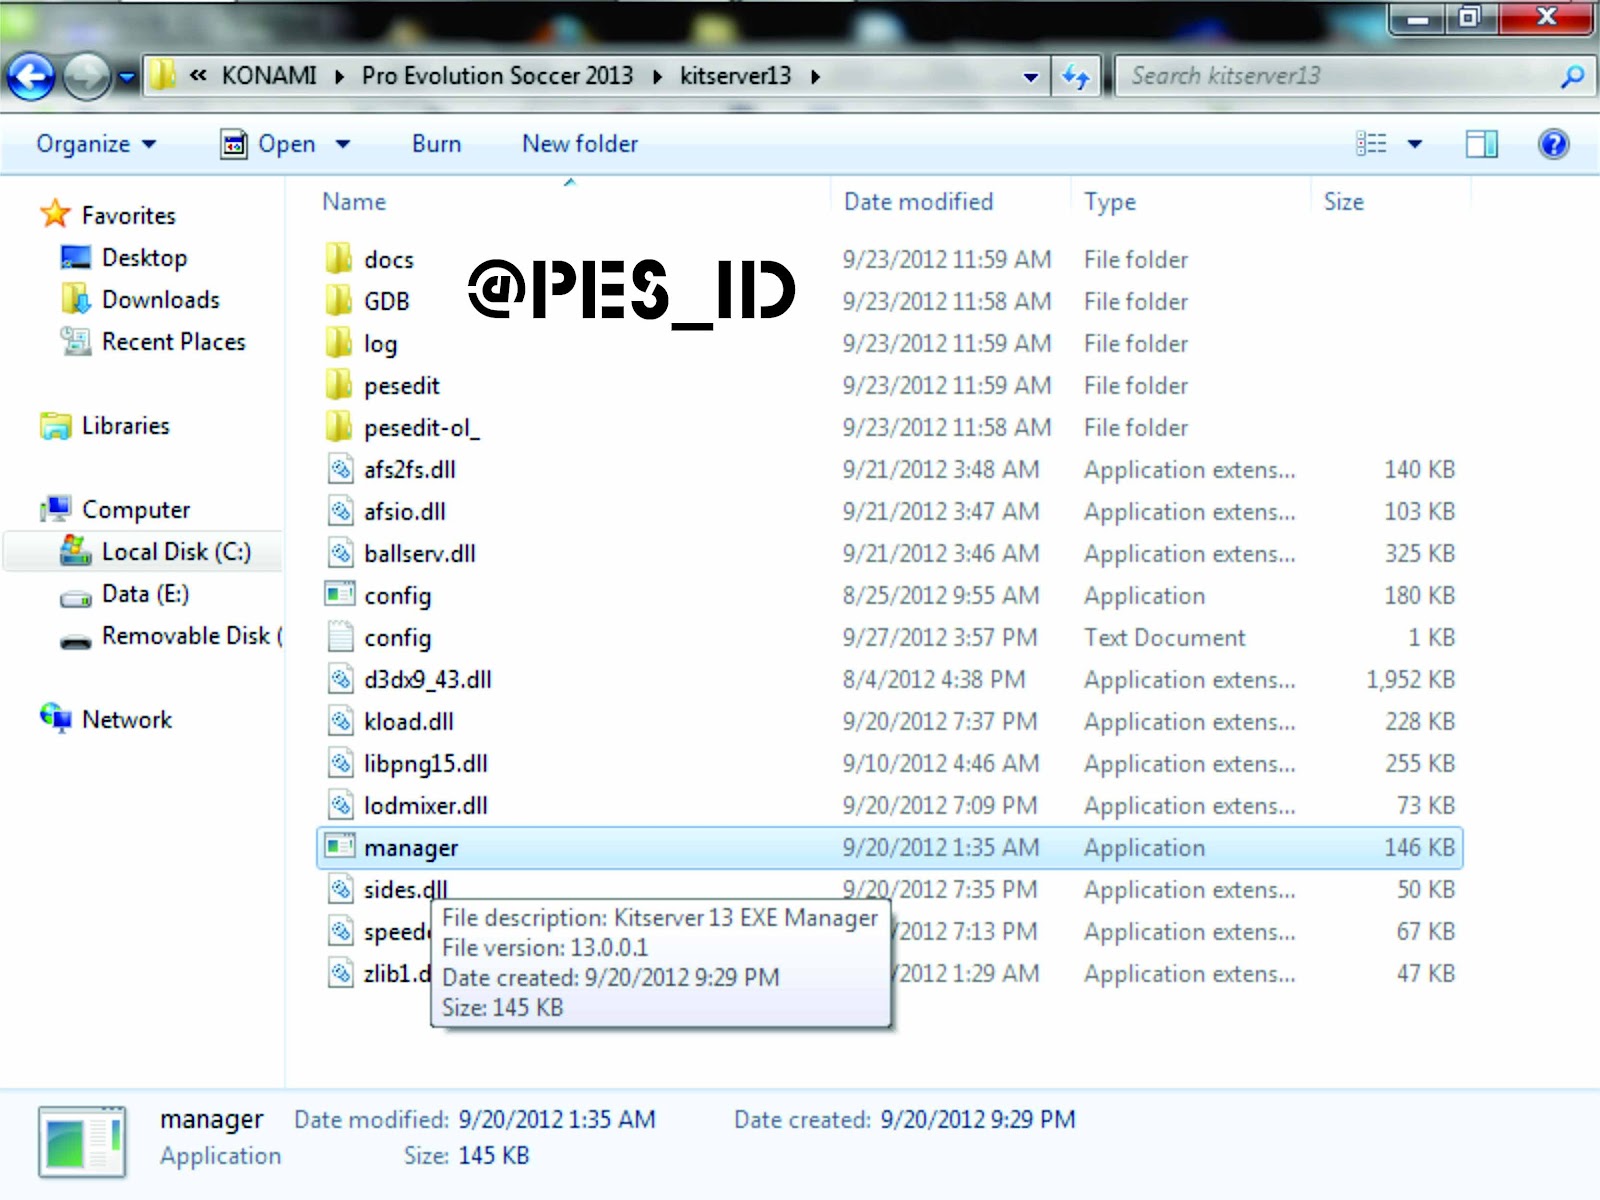This screenshot has width=1600, height=1200.
Task: Expand arrow after kitserver13 breadcrumb
Action: click(816, 77)
